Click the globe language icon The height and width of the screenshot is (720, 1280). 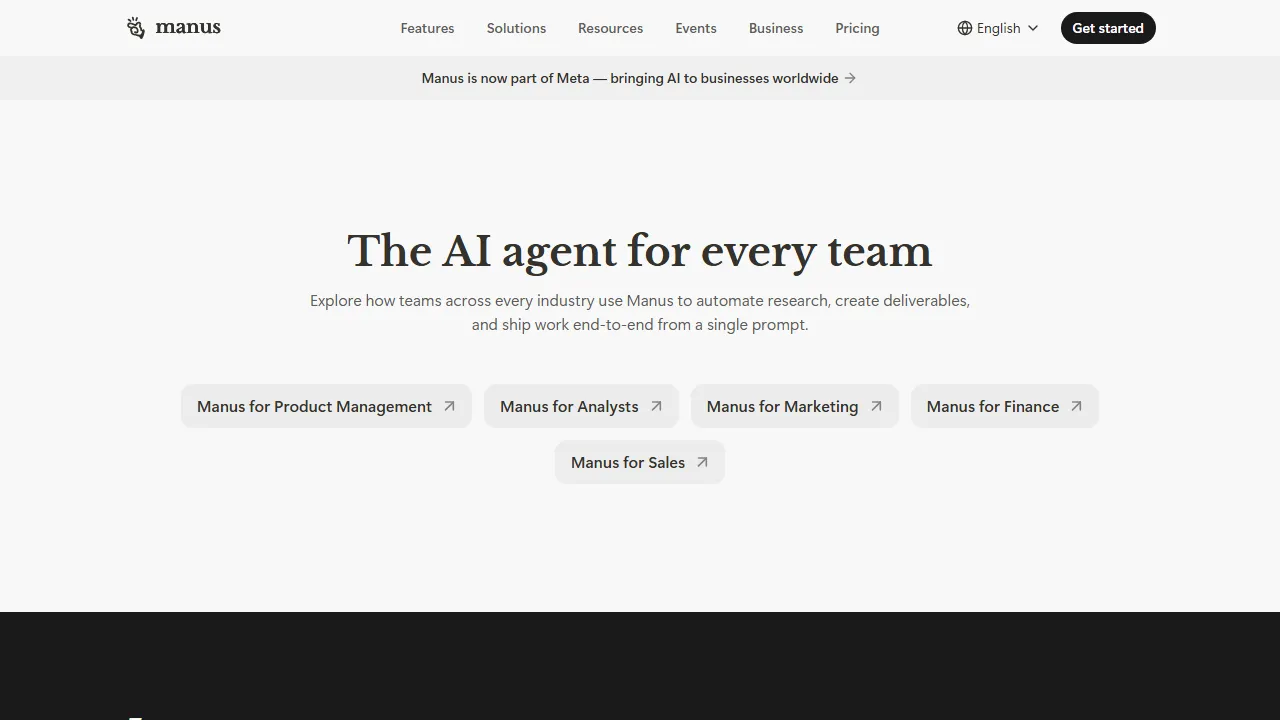[x=965, y=28]
